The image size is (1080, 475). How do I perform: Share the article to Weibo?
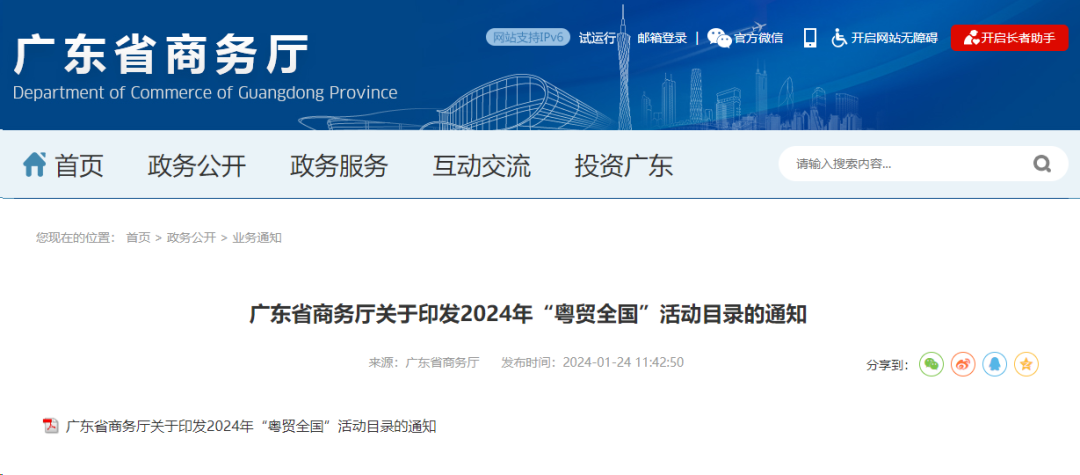point(962,365)
